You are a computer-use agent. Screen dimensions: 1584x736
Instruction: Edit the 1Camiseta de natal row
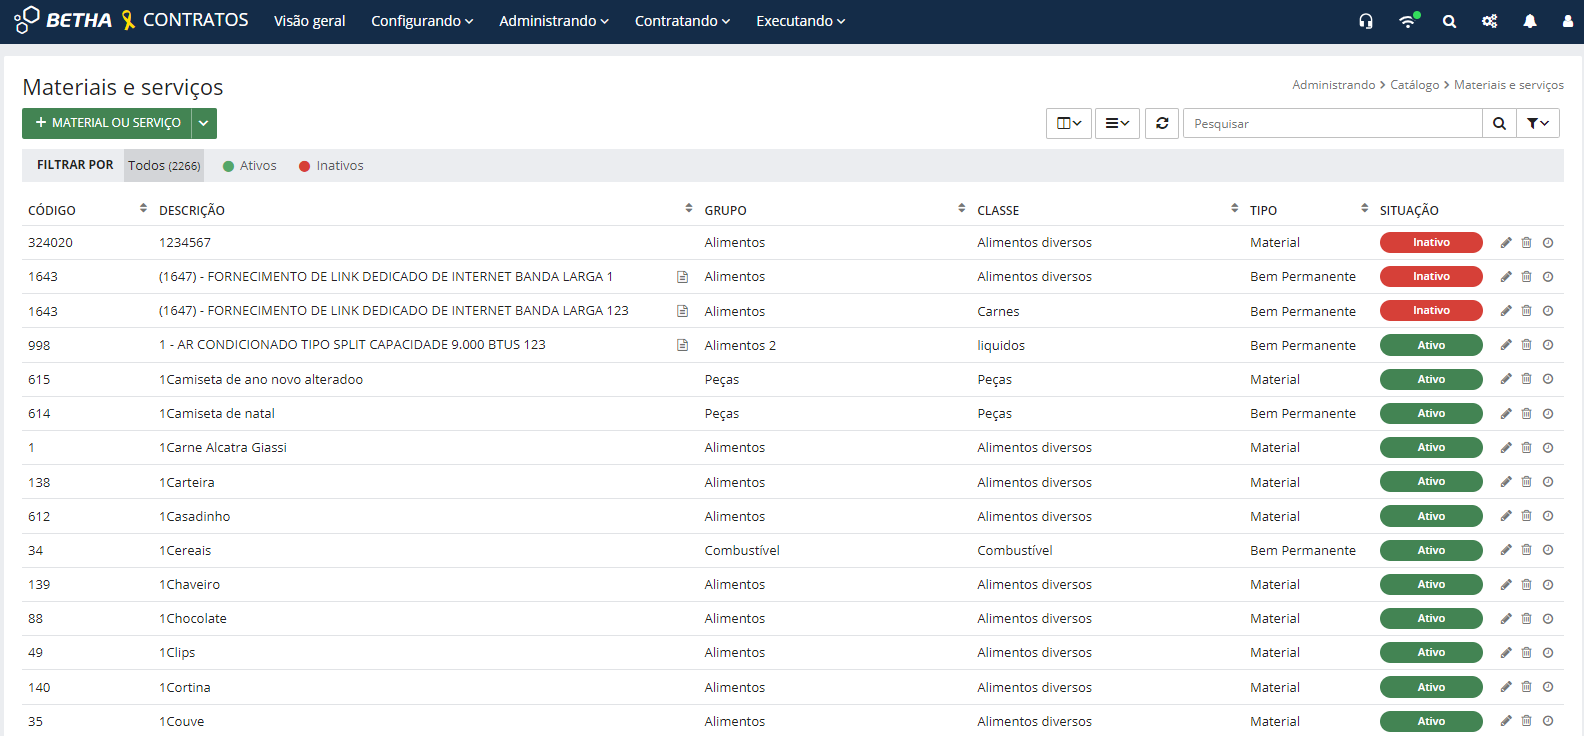click(x=1506, y=414)
